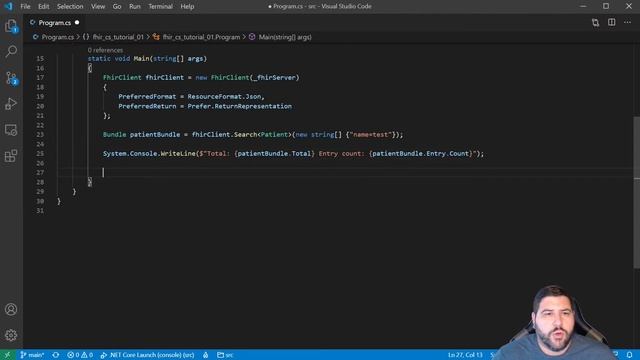Click the "name=test" string literal

coord(371,134)
